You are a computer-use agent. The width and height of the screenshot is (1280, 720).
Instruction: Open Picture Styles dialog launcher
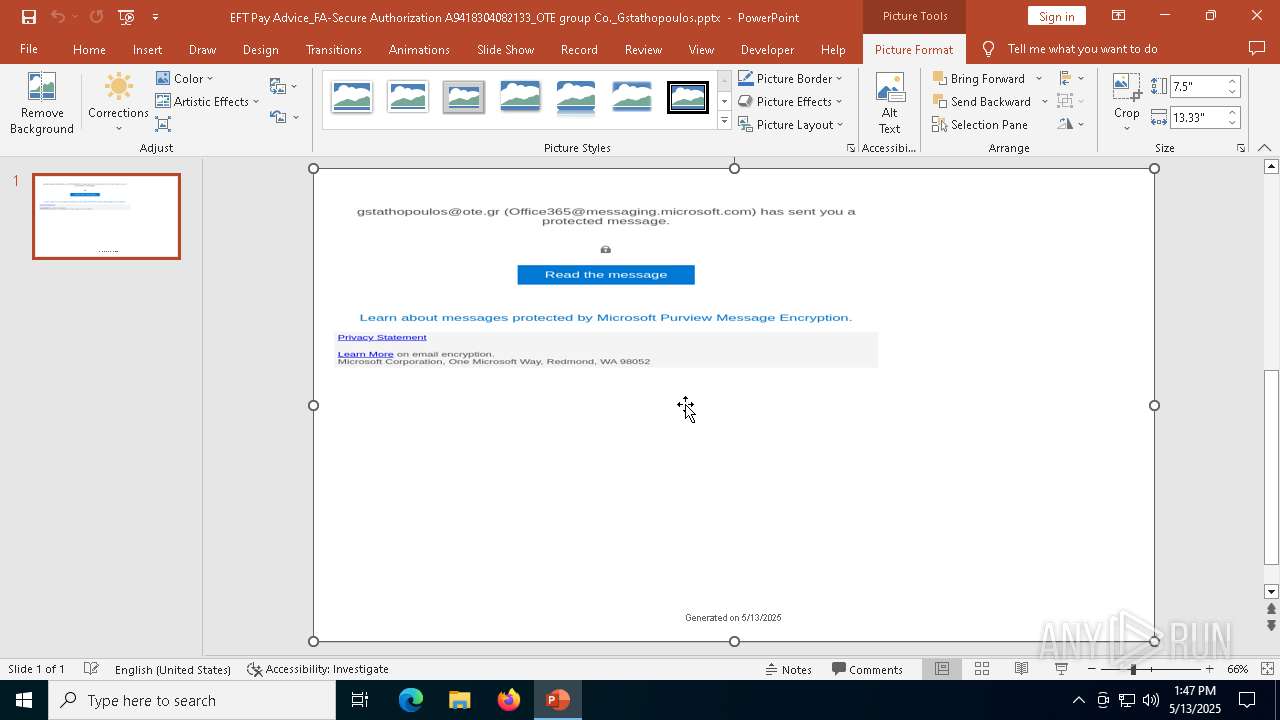pos(851,148)
